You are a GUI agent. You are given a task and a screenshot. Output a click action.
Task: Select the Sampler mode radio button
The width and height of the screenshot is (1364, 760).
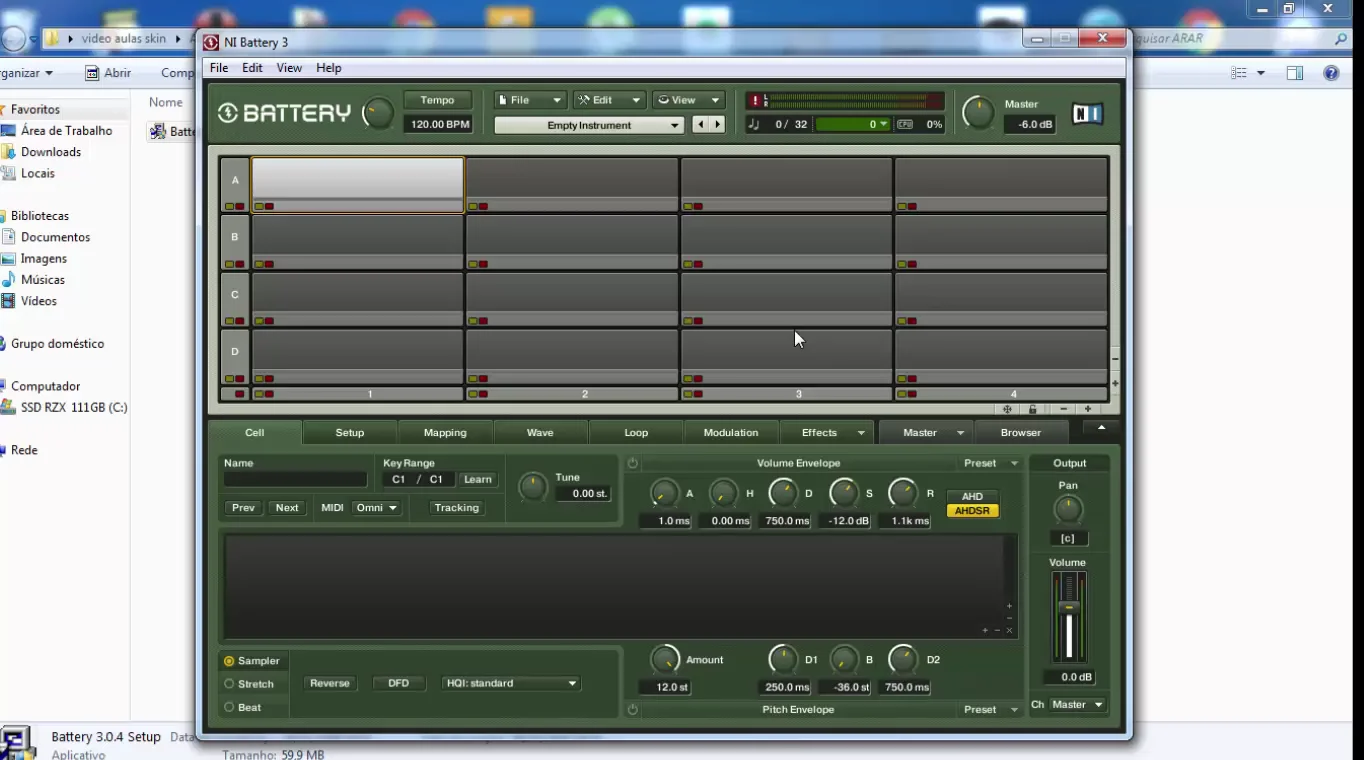[x=229, y=661]
